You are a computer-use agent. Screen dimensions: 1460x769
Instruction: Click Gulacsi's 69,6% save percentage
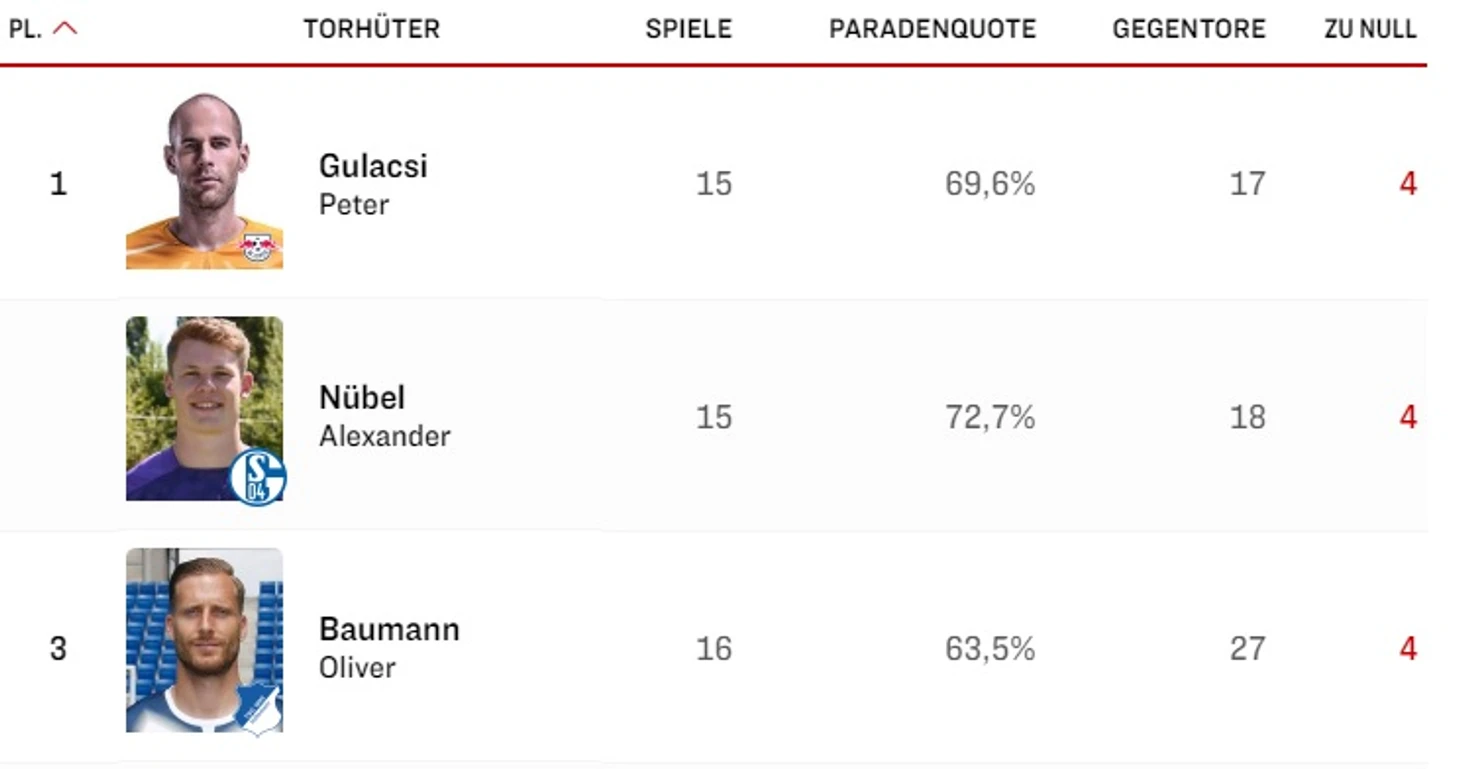pyautogui.click(x=990, y=184)
